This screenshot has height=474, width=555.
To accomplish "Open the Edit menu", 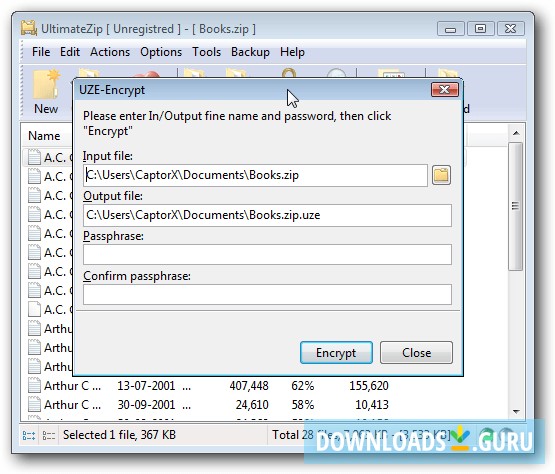I will (70, 52).
